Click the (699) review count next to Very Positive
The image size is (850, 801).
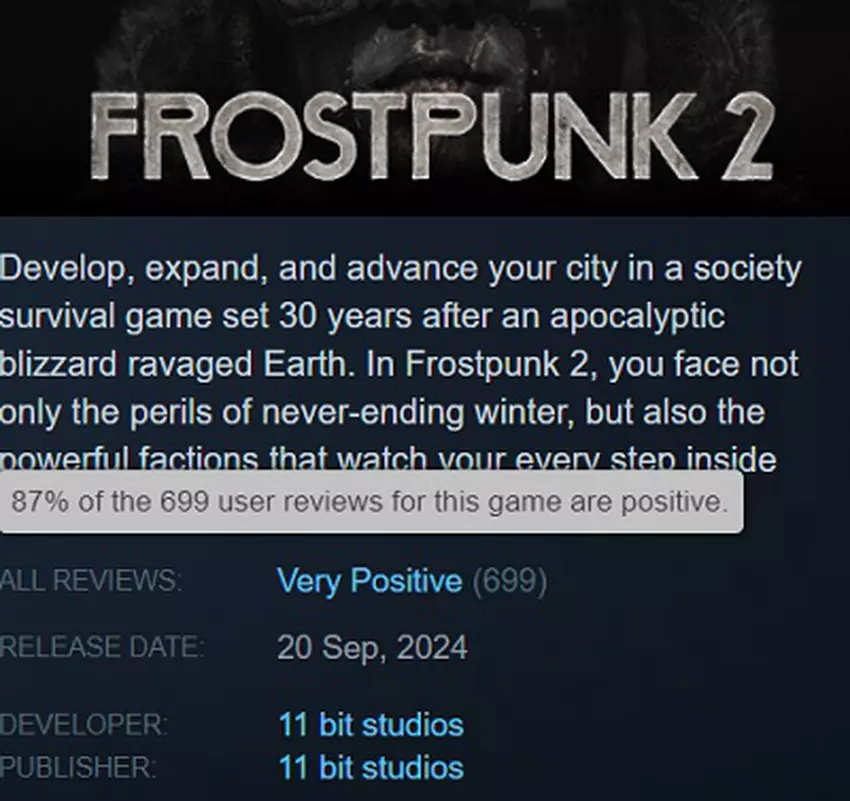(x=509, y=581)
